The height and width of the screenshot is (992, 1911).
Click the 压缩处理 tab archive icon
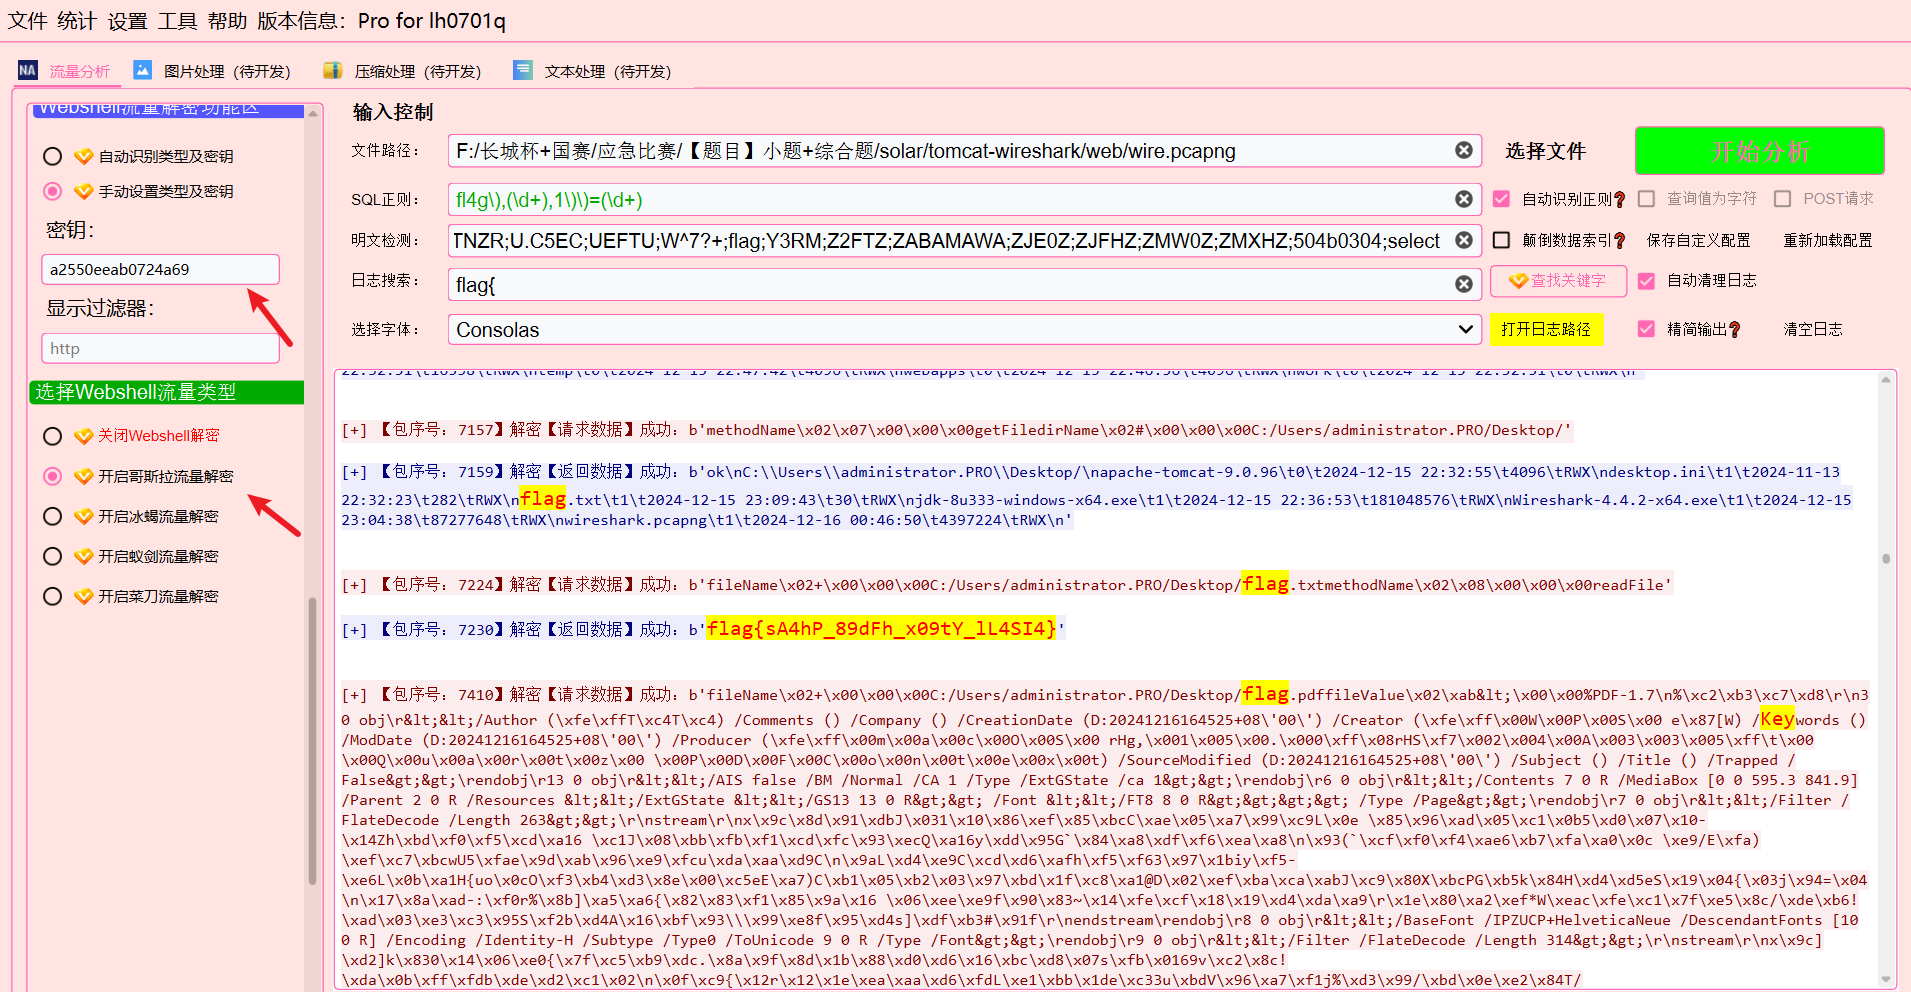click(333, 70)
